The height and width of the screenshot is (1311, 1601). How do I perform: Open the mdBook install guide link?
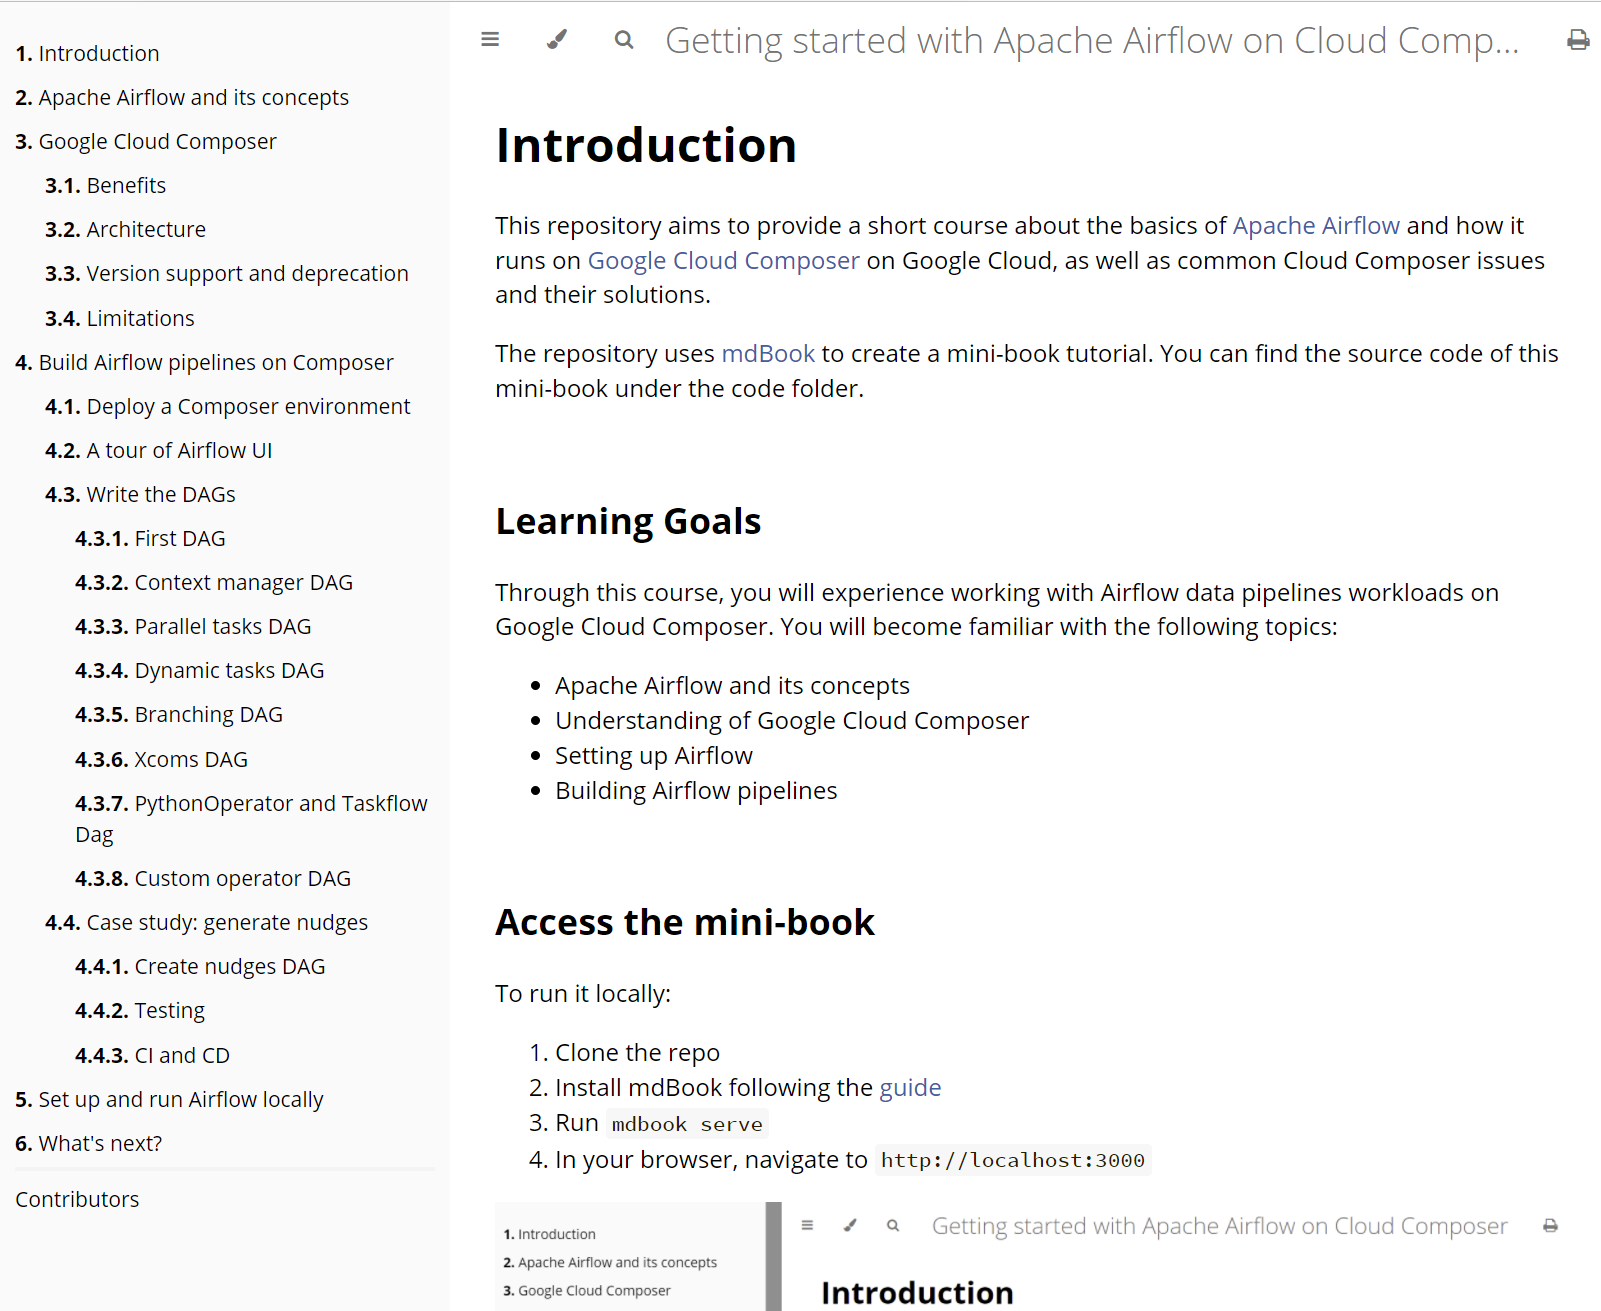(910, 1088)
